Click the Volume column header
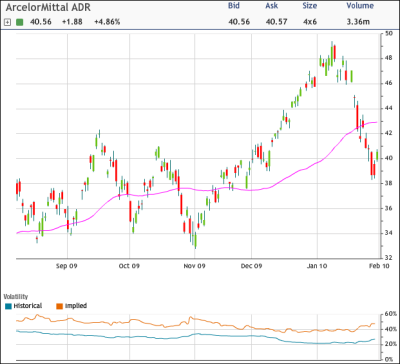This screenshot has width=400, height=364. 360,6
